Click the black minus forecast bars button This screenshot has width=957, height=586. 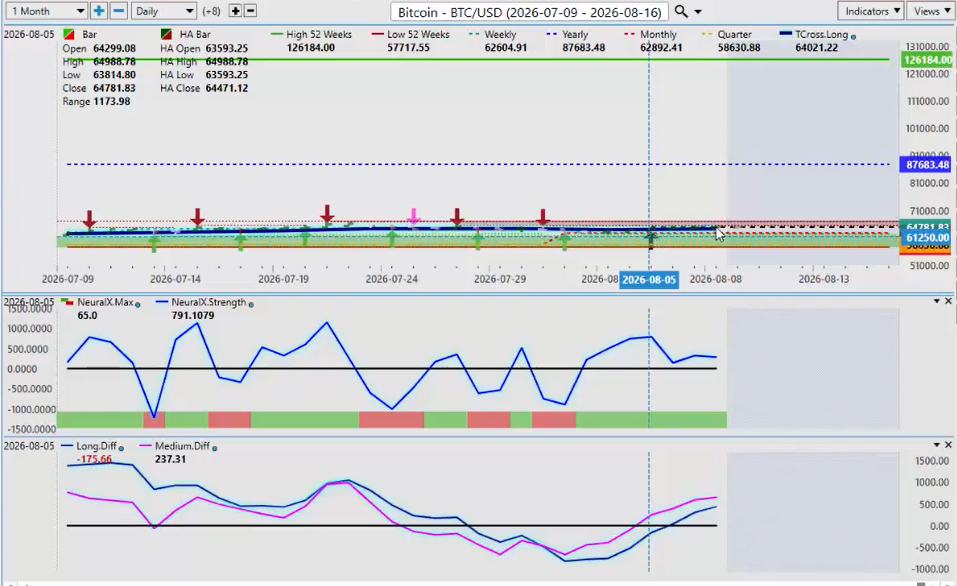pos(250,11)
